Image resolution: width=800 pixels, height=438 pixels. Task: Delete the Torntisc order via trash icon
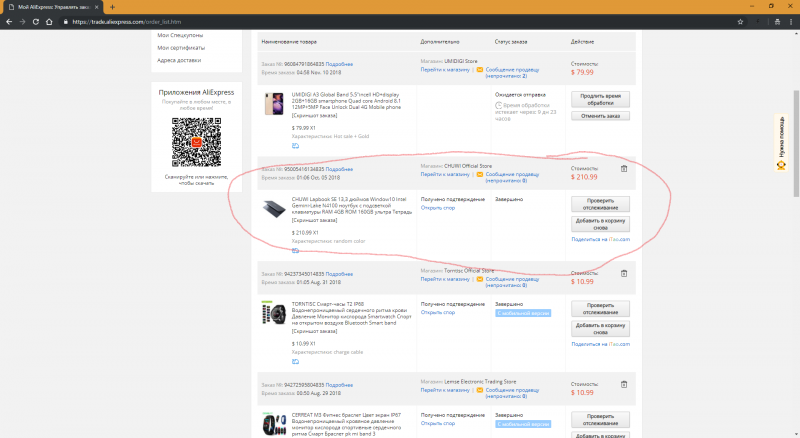pyautogui.click(x=624, y=274)
